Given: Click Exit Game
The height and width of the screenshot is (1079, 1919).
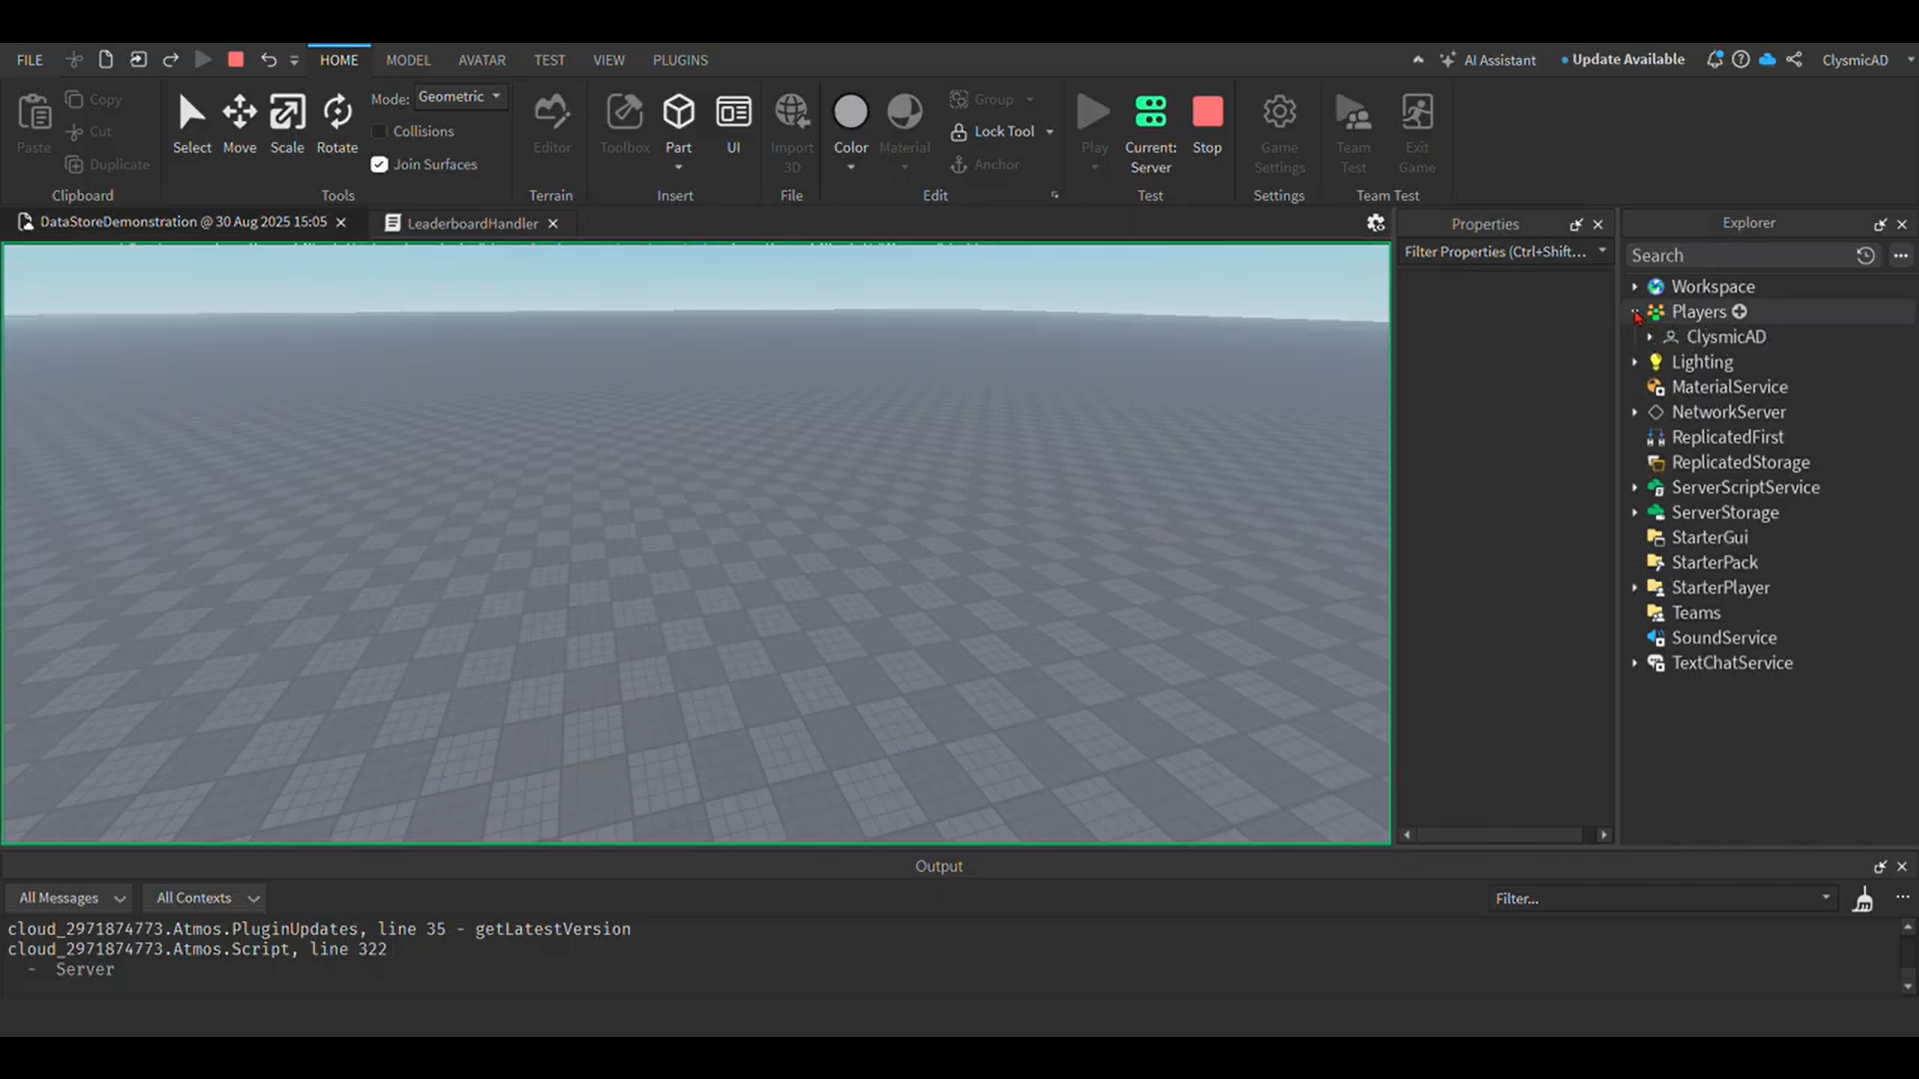Looking at the screenshot, I should click(1417, 133).
